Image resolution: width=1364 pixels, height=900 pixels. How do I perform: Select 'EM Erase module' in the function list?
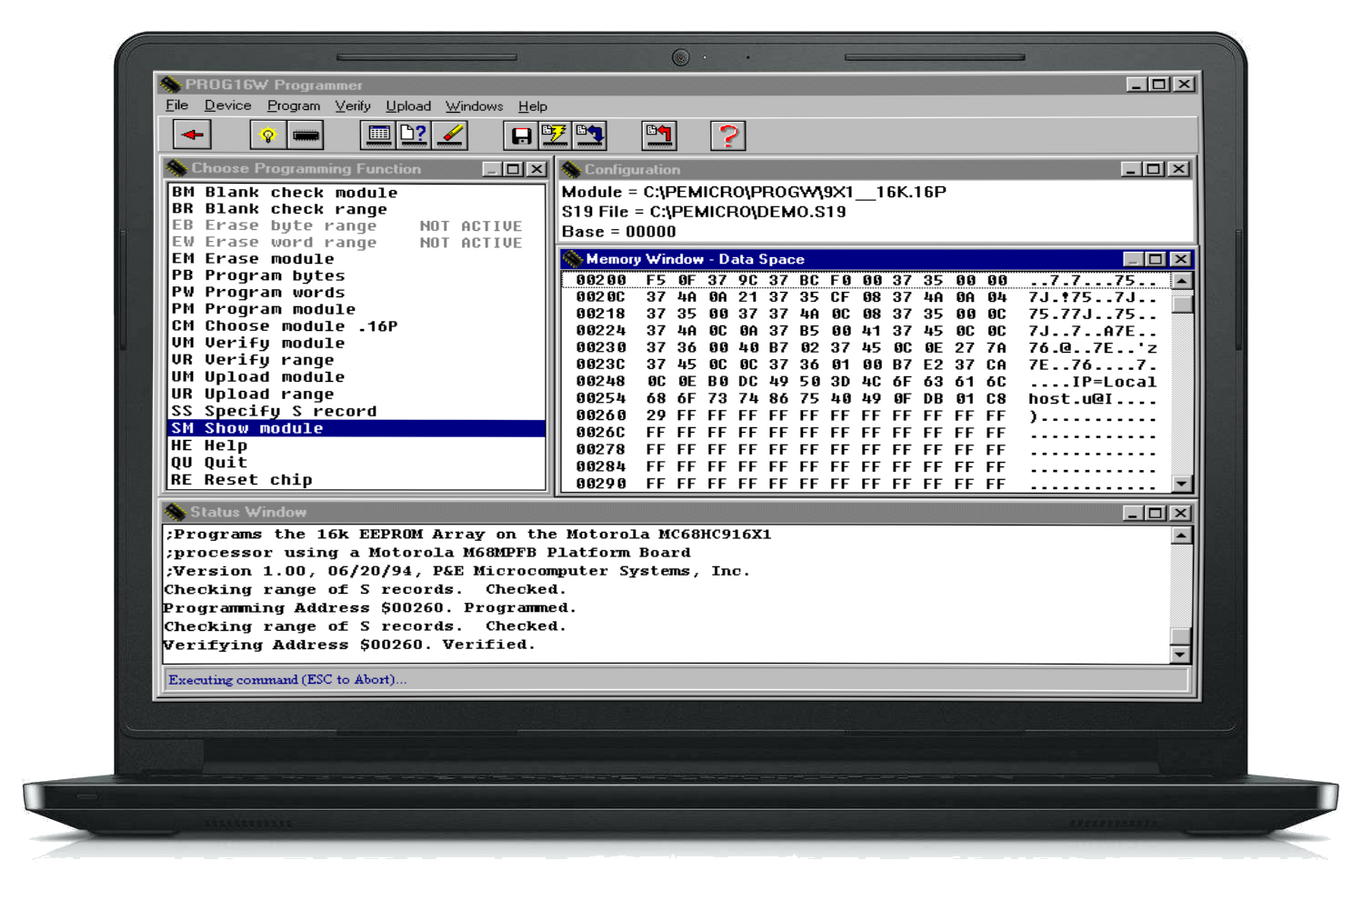tap(262, 258)
